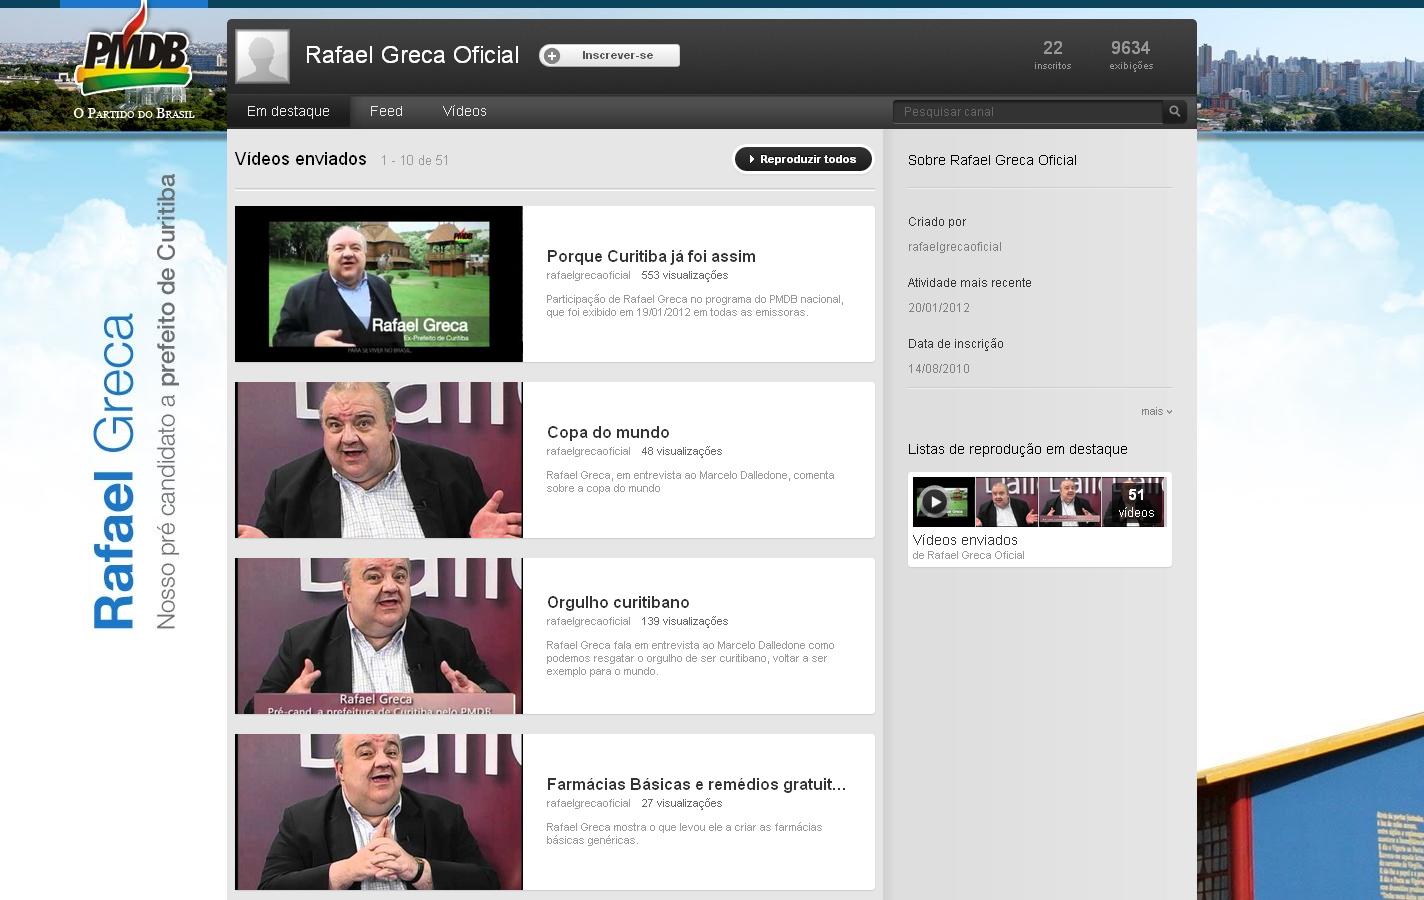Expand the channel info with mais
Screen dimensions: 1424x900
click(1155, 411)
